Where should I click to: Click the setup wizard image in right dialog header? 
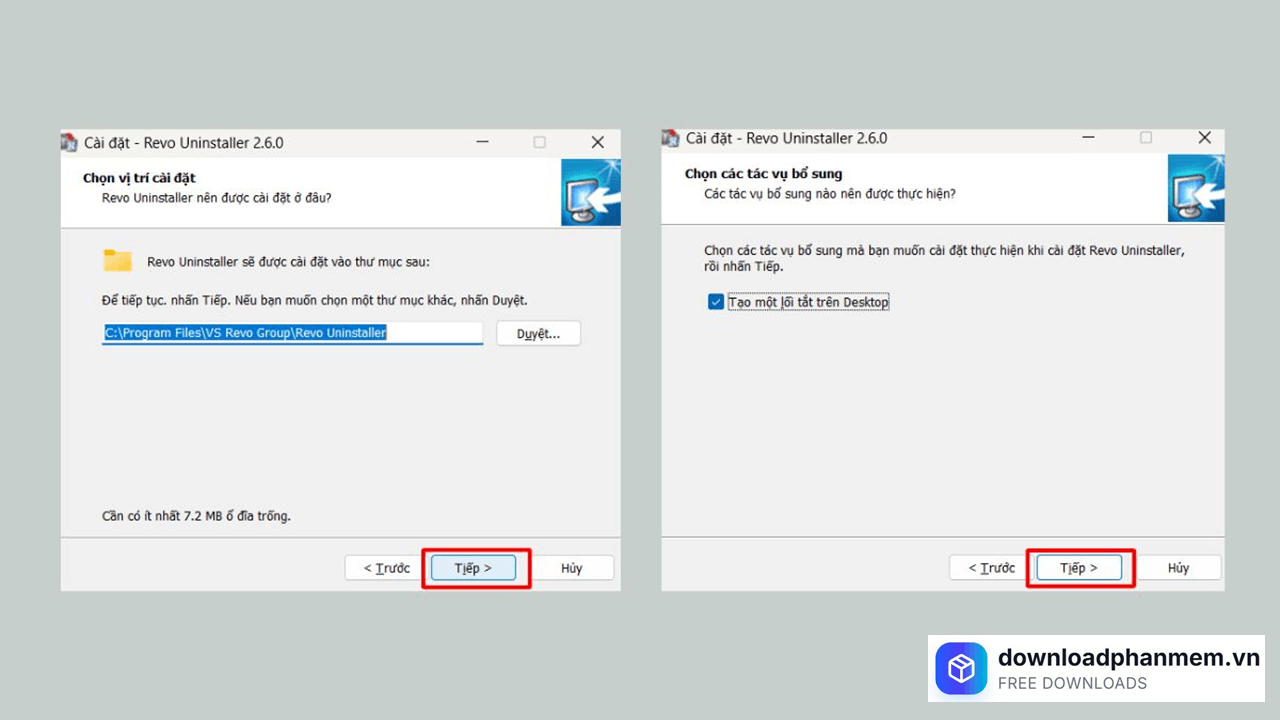pyautogui.click(x=1196, y=188)
